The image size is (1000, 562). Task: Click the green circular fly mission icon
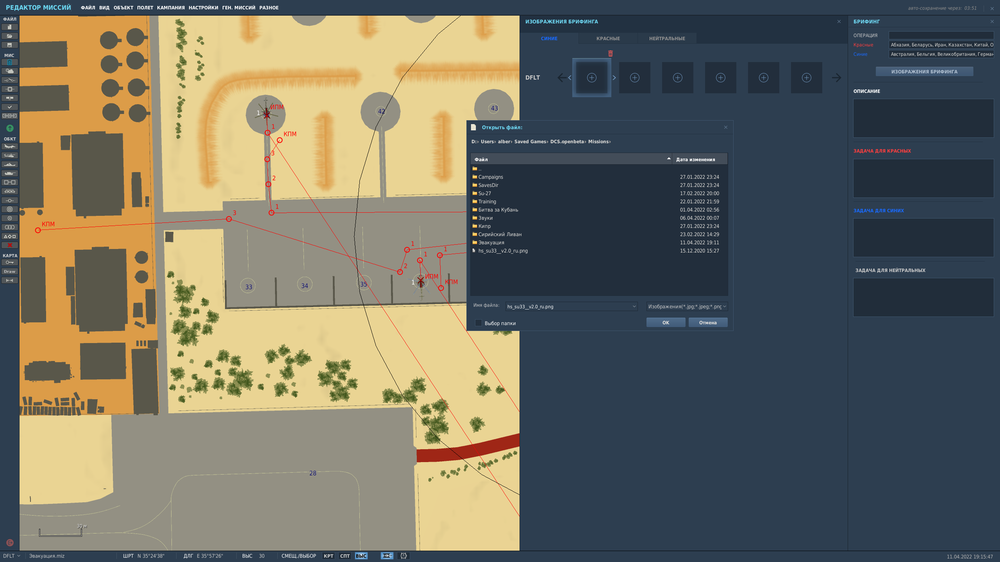10,128
